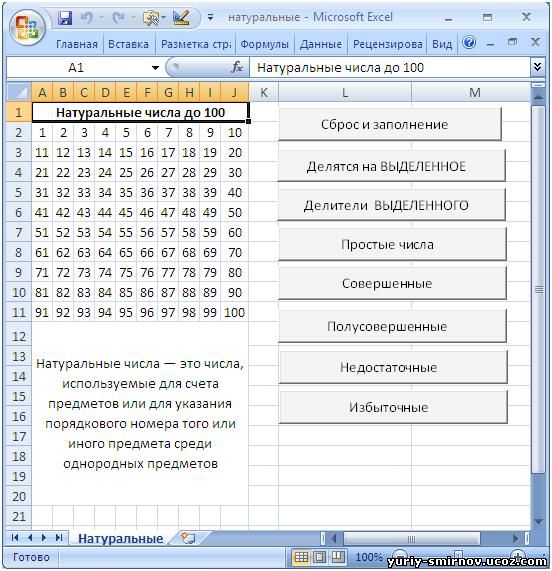Viewport: 552px width, 571px height.
Task: Open the Рецензирование ribbon tab
Action: 388,44
